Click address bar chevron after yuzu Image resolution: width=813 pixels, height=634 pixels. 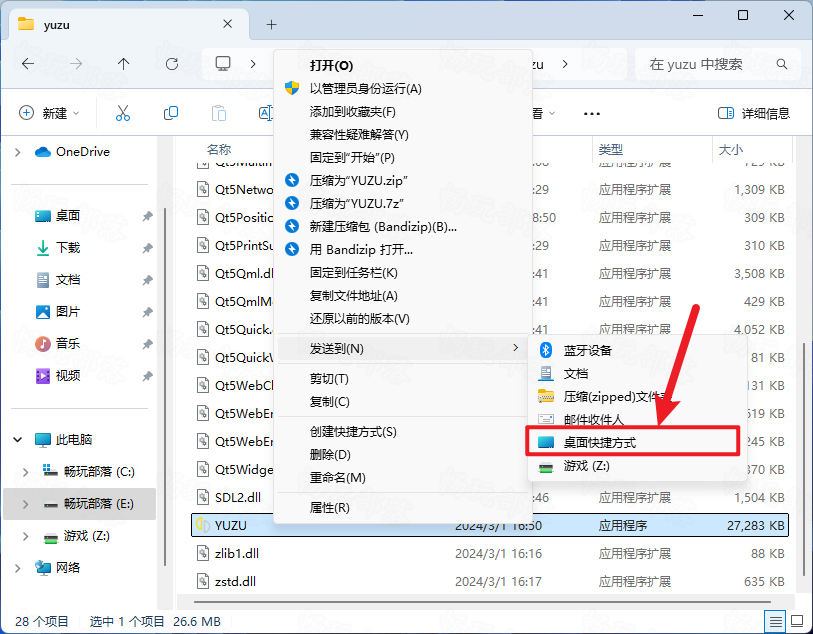tap(565, 64)
